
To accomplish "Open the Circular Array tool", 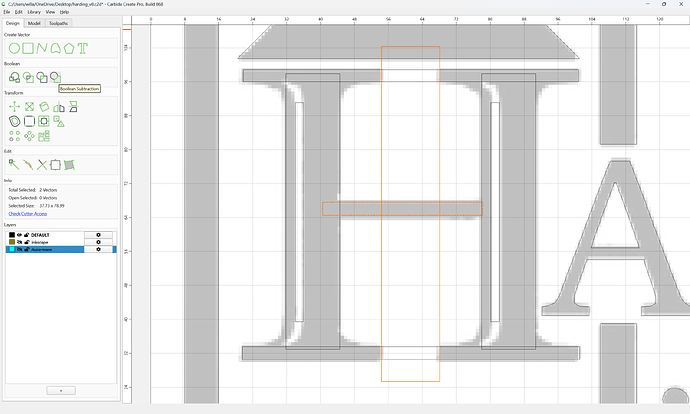I will pos(29,136).
